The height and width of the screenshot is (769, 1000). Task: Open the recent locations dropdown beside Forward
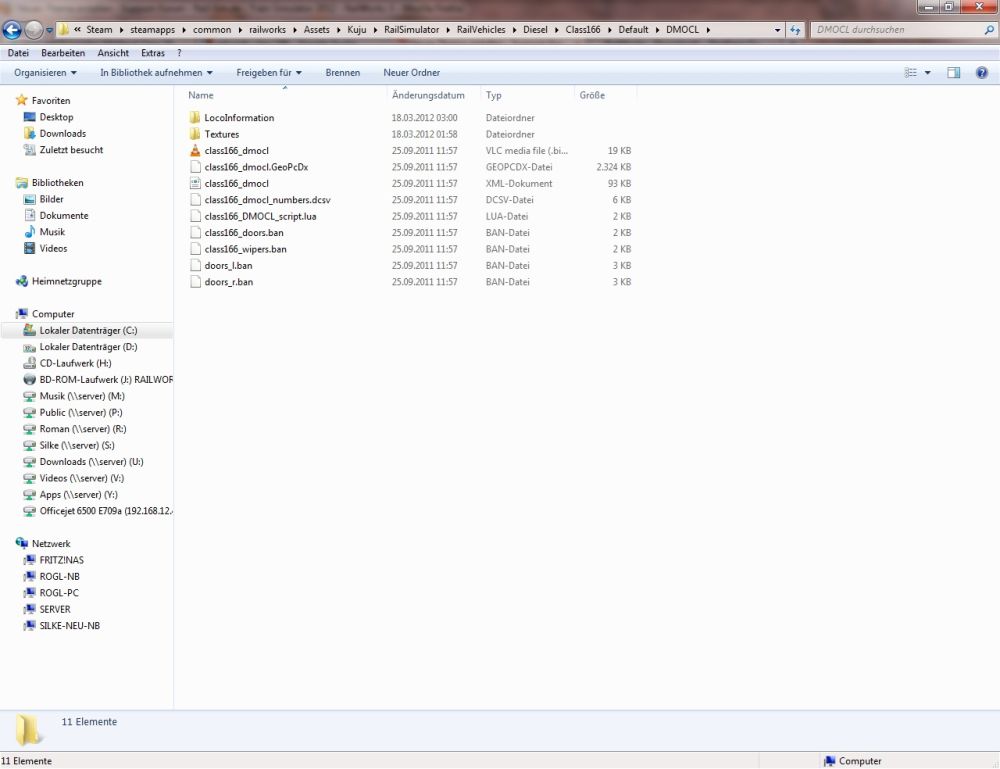[49, 30]
